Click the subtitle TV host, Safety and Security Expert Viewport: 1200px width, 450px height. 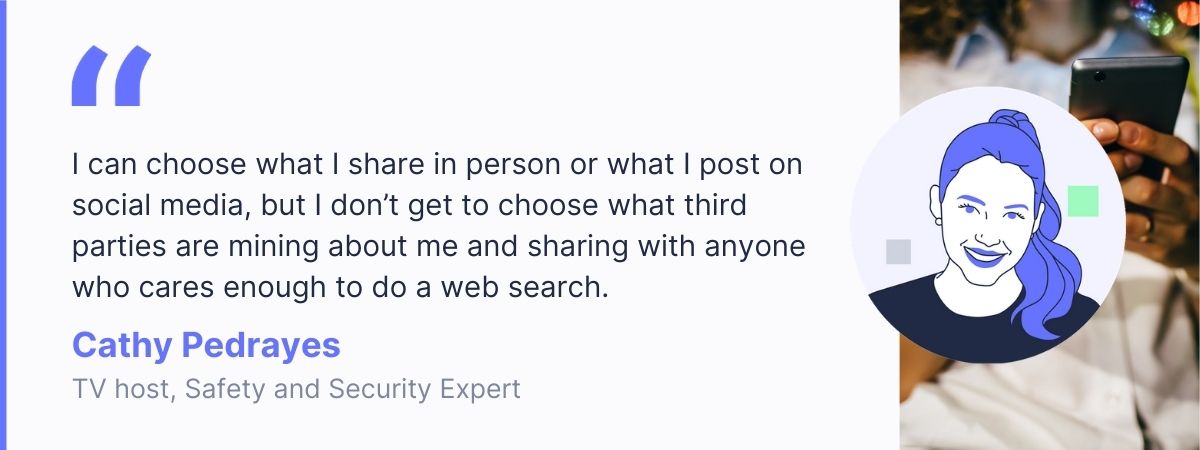[x=296, y=389]
